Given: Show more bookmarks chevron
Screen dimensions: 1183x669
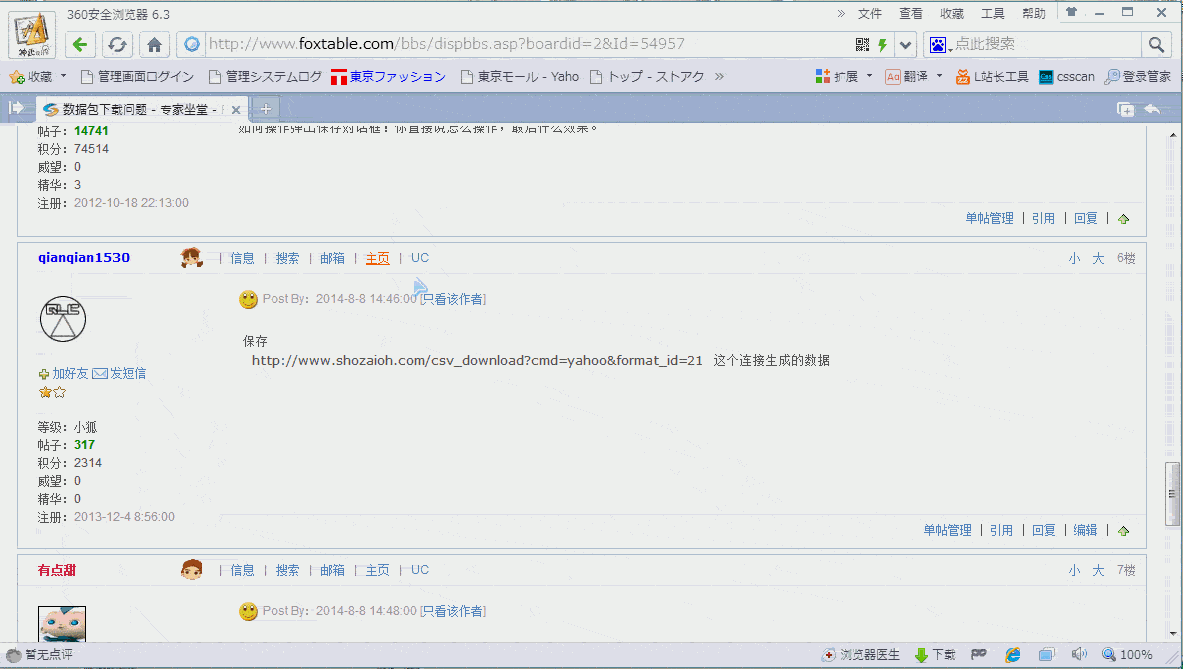Looking at the screenshot, I should point(719,76).
